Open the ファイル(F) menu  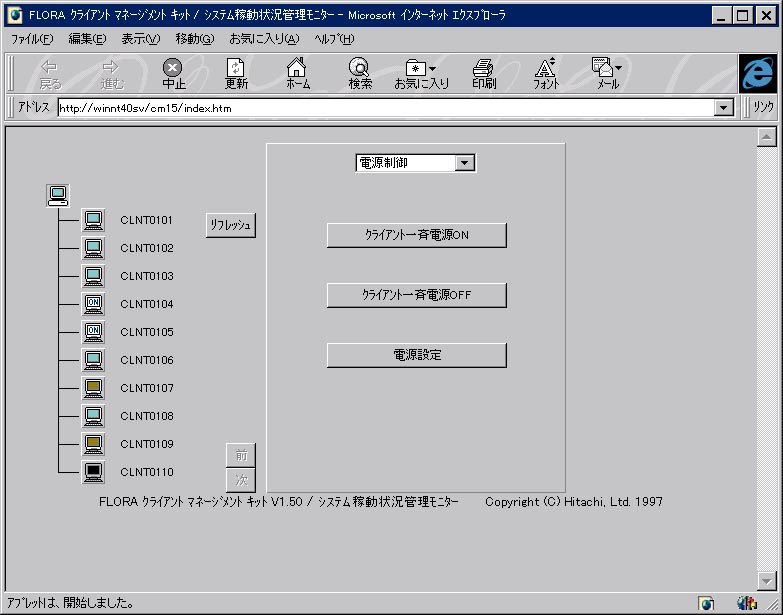tap(32, 39)
